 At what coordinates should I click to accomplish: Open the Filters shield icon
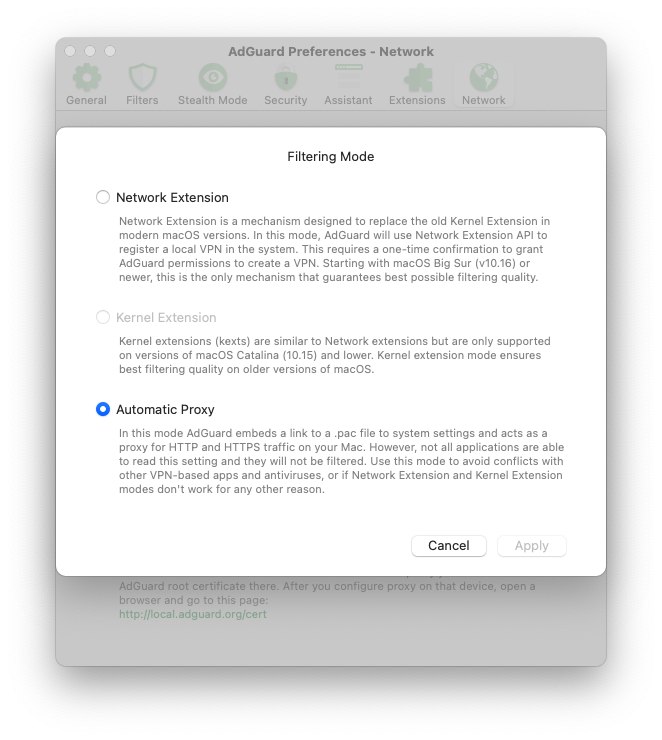pyautogui.click(x=142, y=77)
